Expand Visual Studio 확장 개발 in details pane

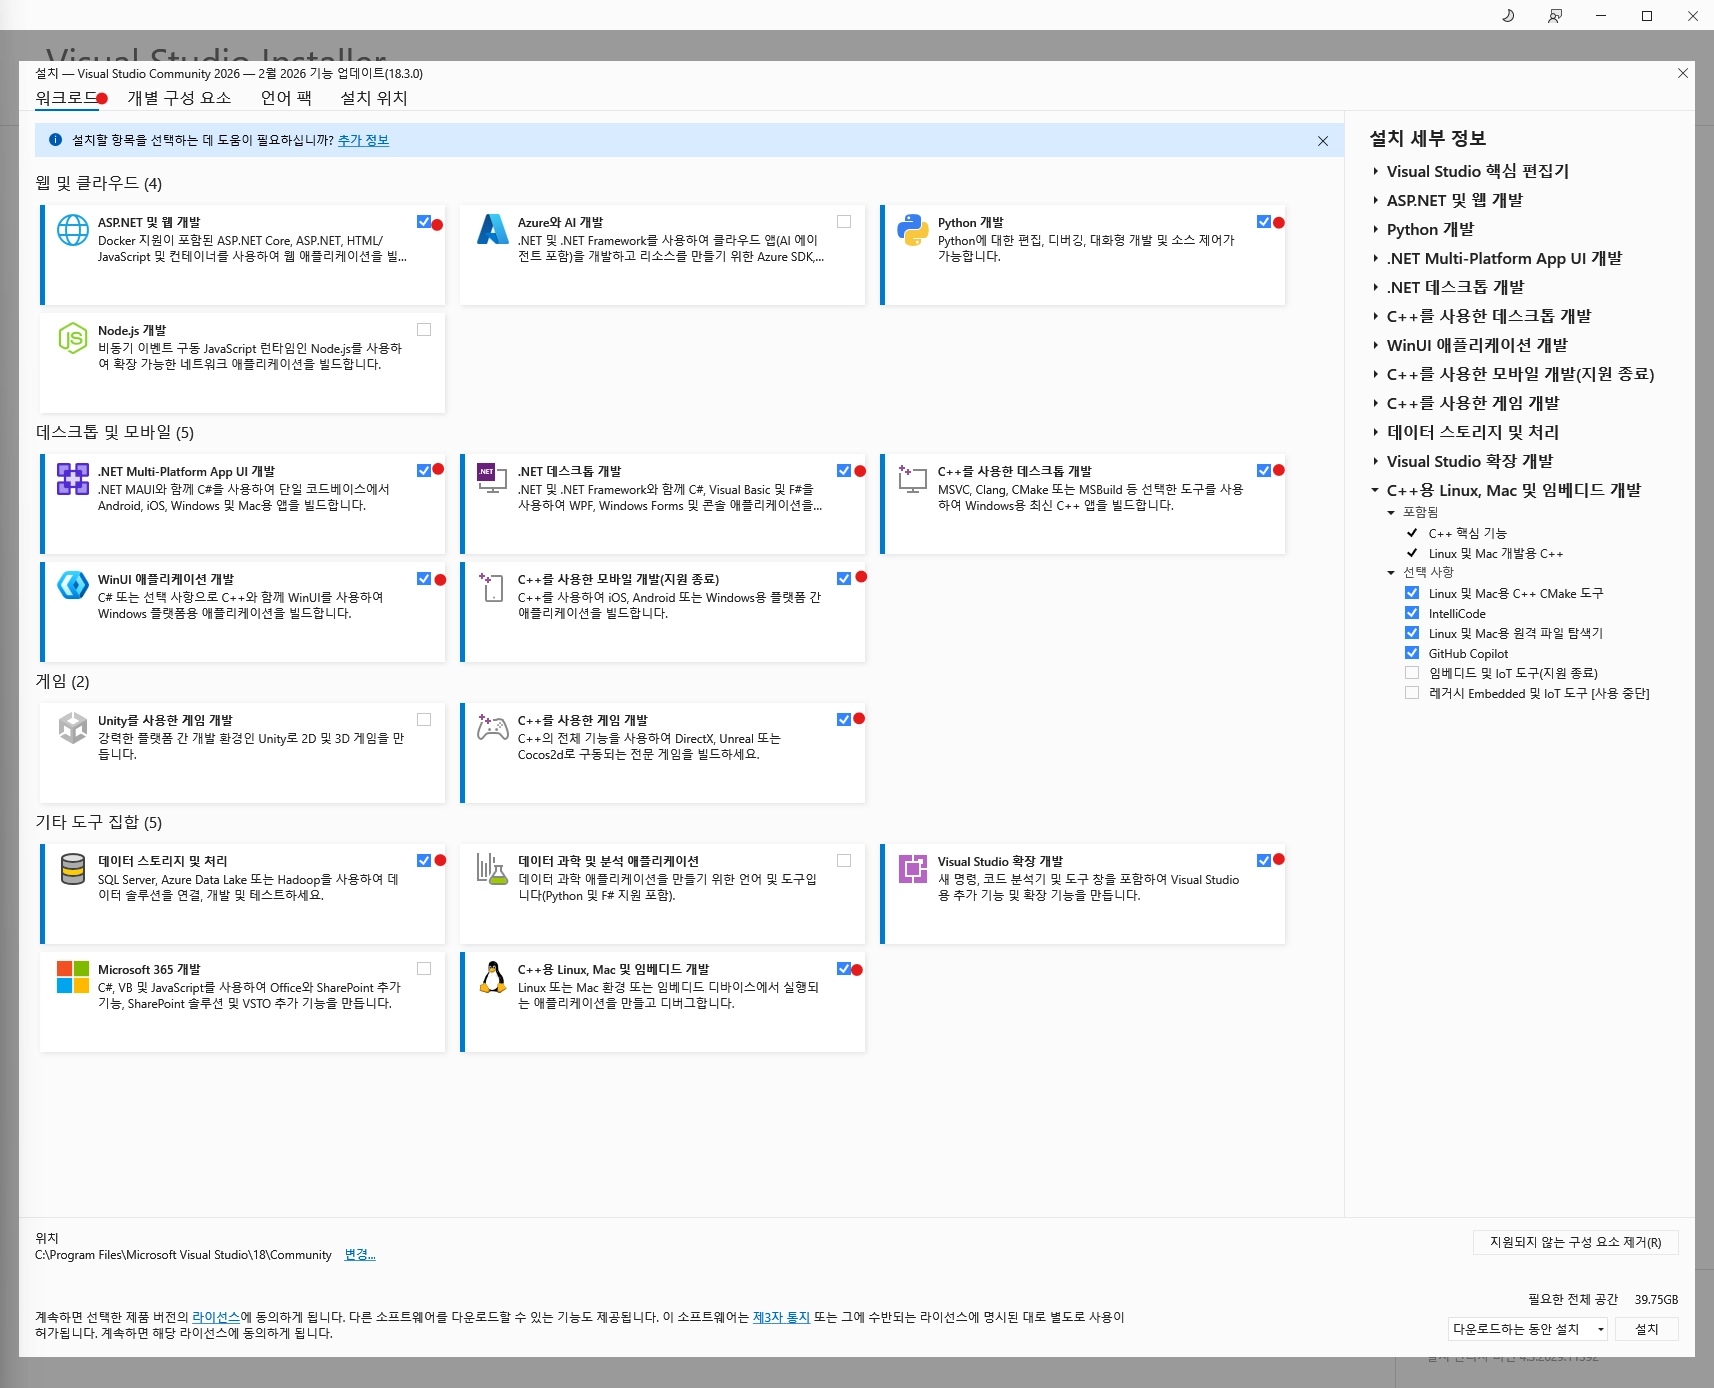pos(1376,462)
